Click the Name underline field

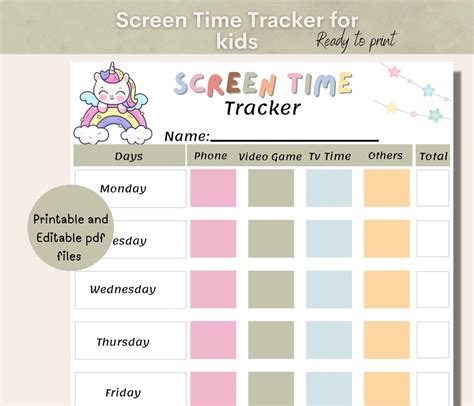pyautogui.click(x=295, y=137)
